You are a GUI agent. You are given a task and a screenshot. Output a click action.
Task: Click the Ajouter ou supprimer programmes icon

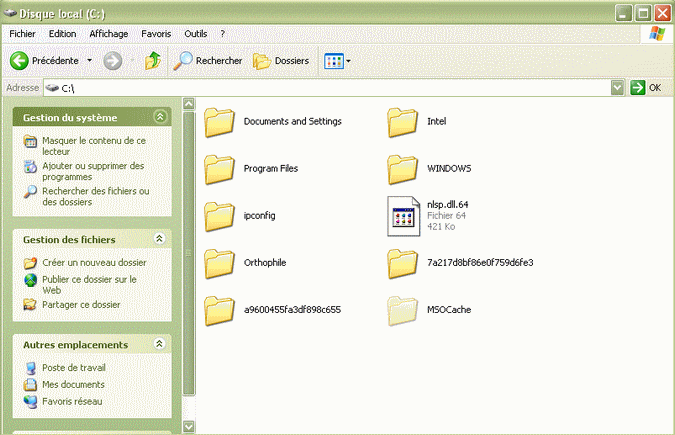point(30,167)
